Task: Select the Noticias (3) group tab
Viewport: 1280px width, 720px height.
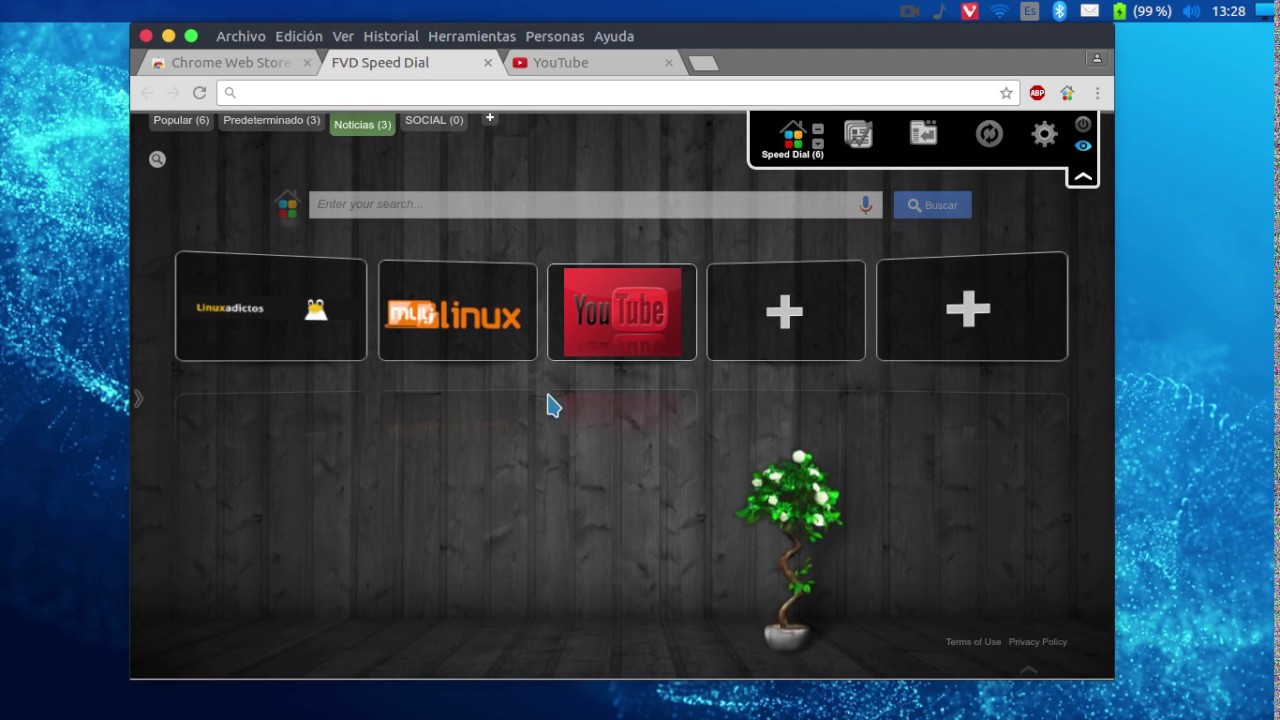Action: tap(362, 124)
